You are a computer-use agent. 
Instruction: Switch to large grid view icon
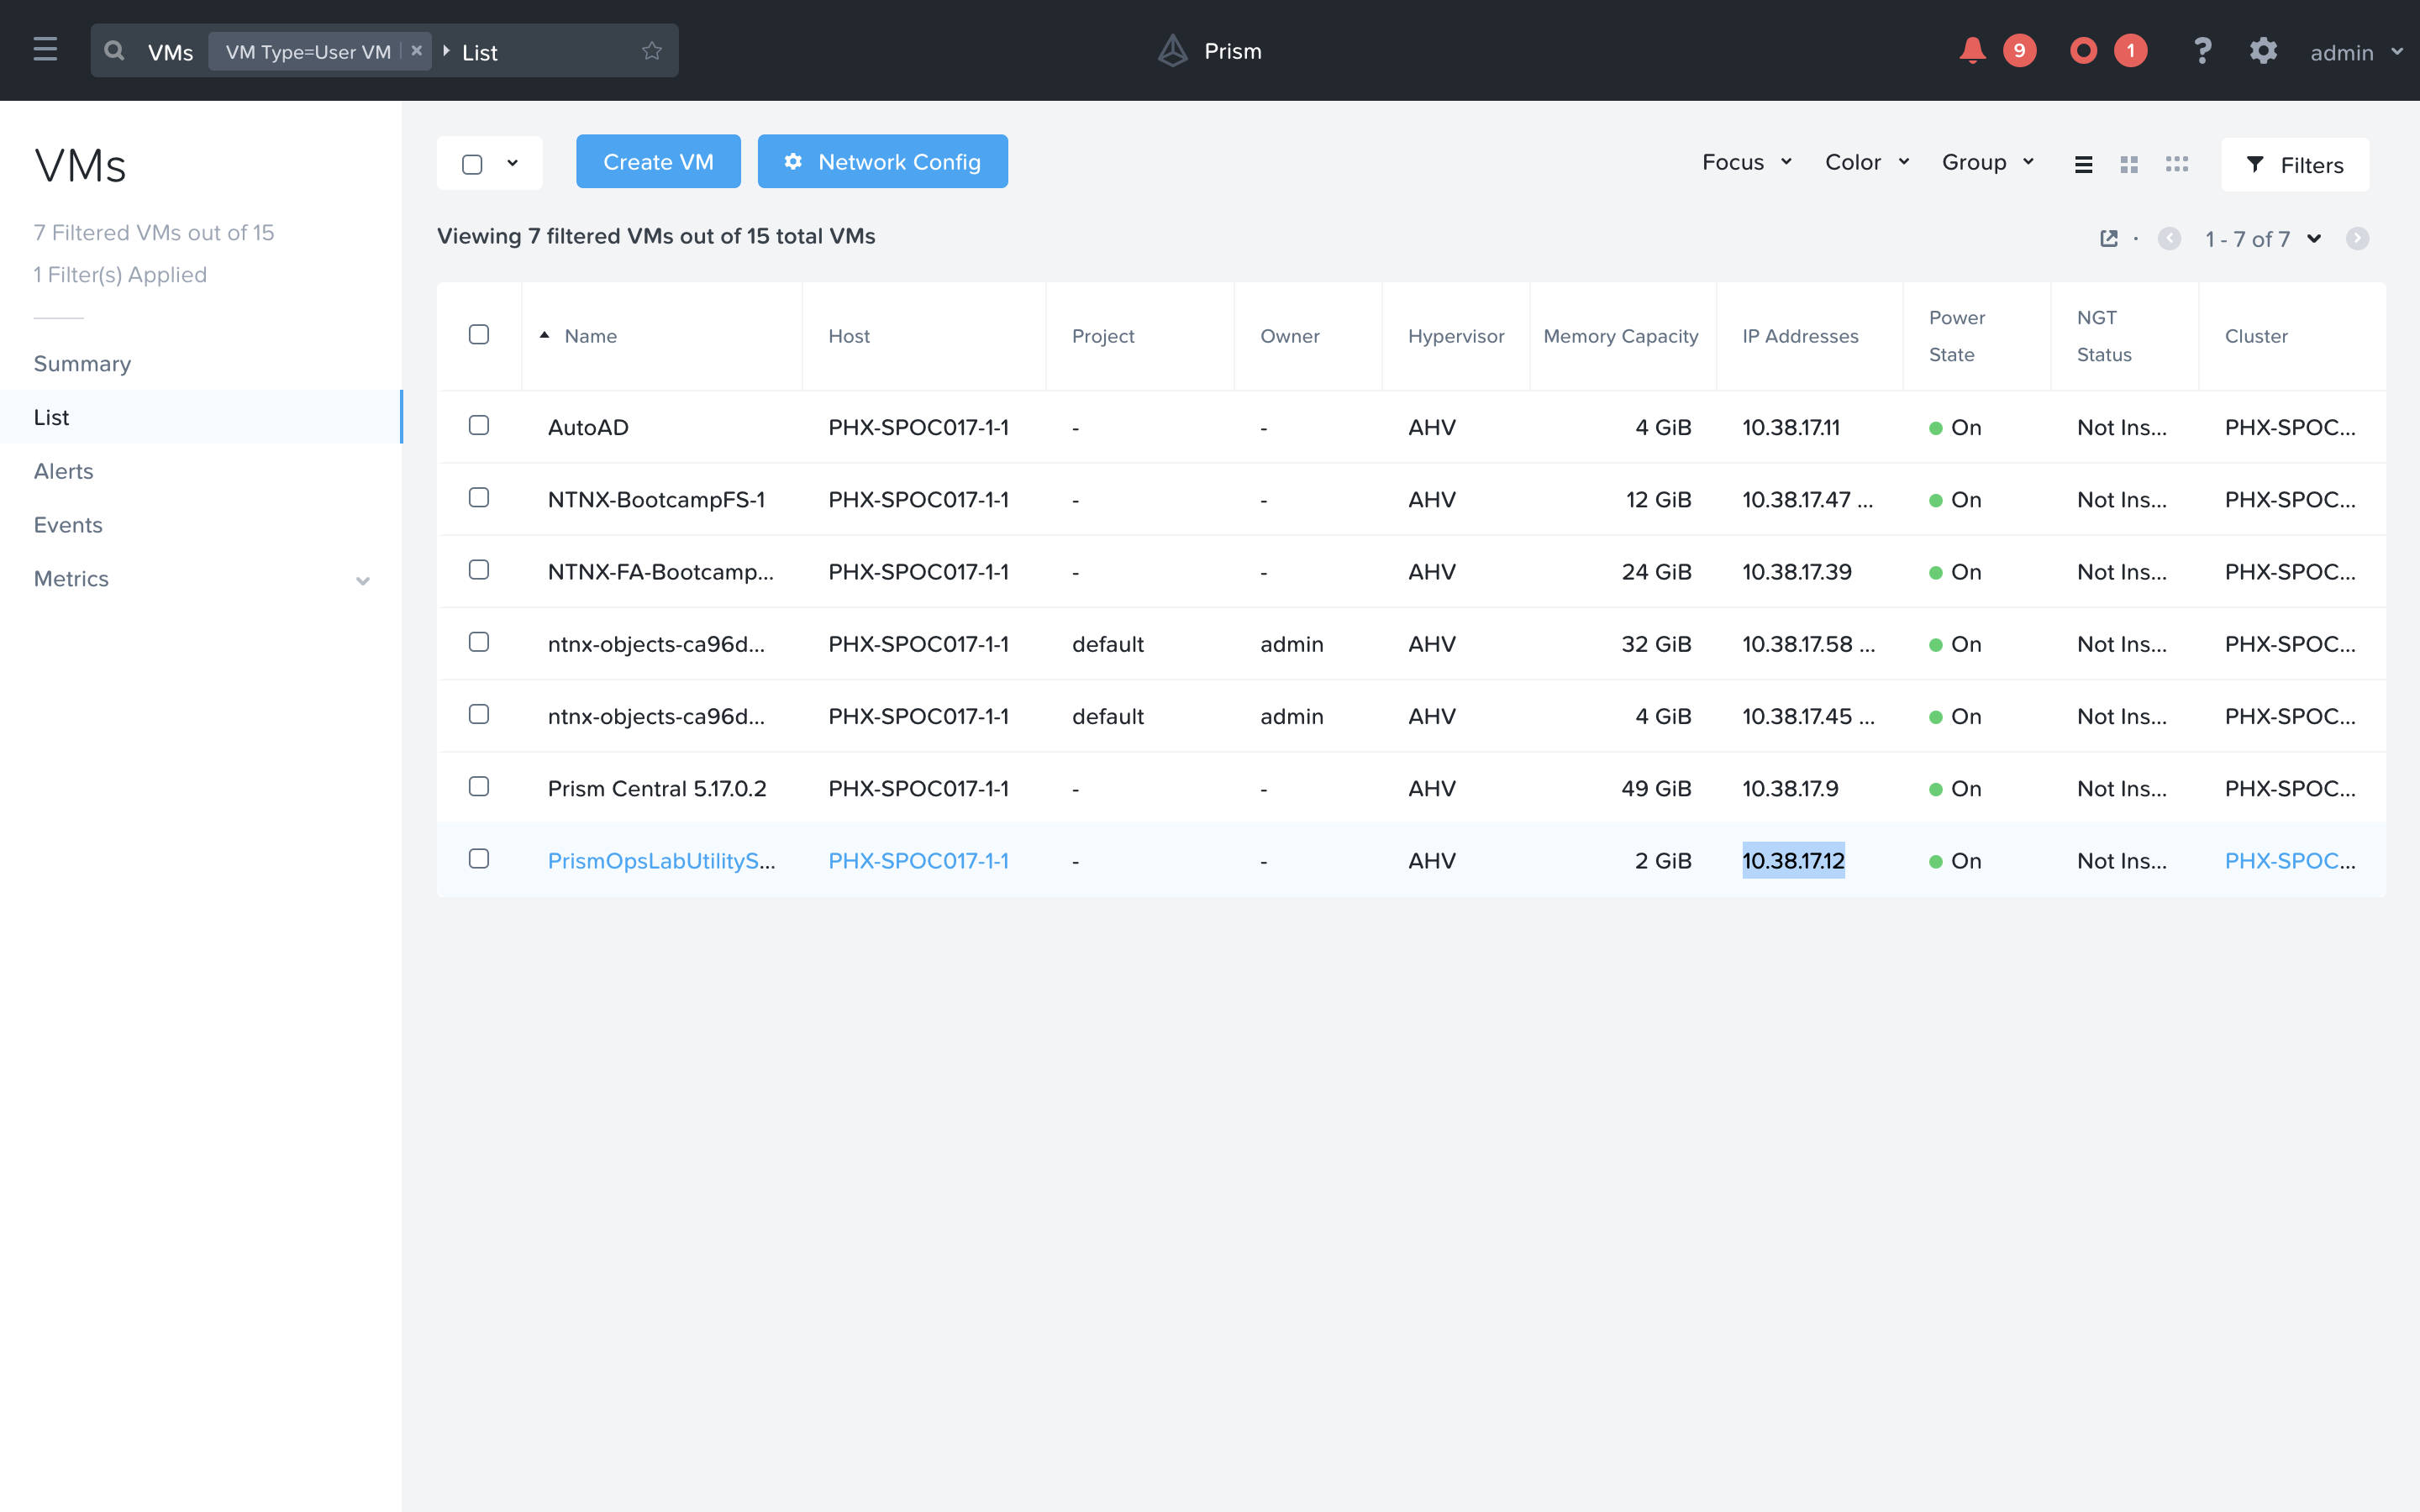[x=2129, y=164]
